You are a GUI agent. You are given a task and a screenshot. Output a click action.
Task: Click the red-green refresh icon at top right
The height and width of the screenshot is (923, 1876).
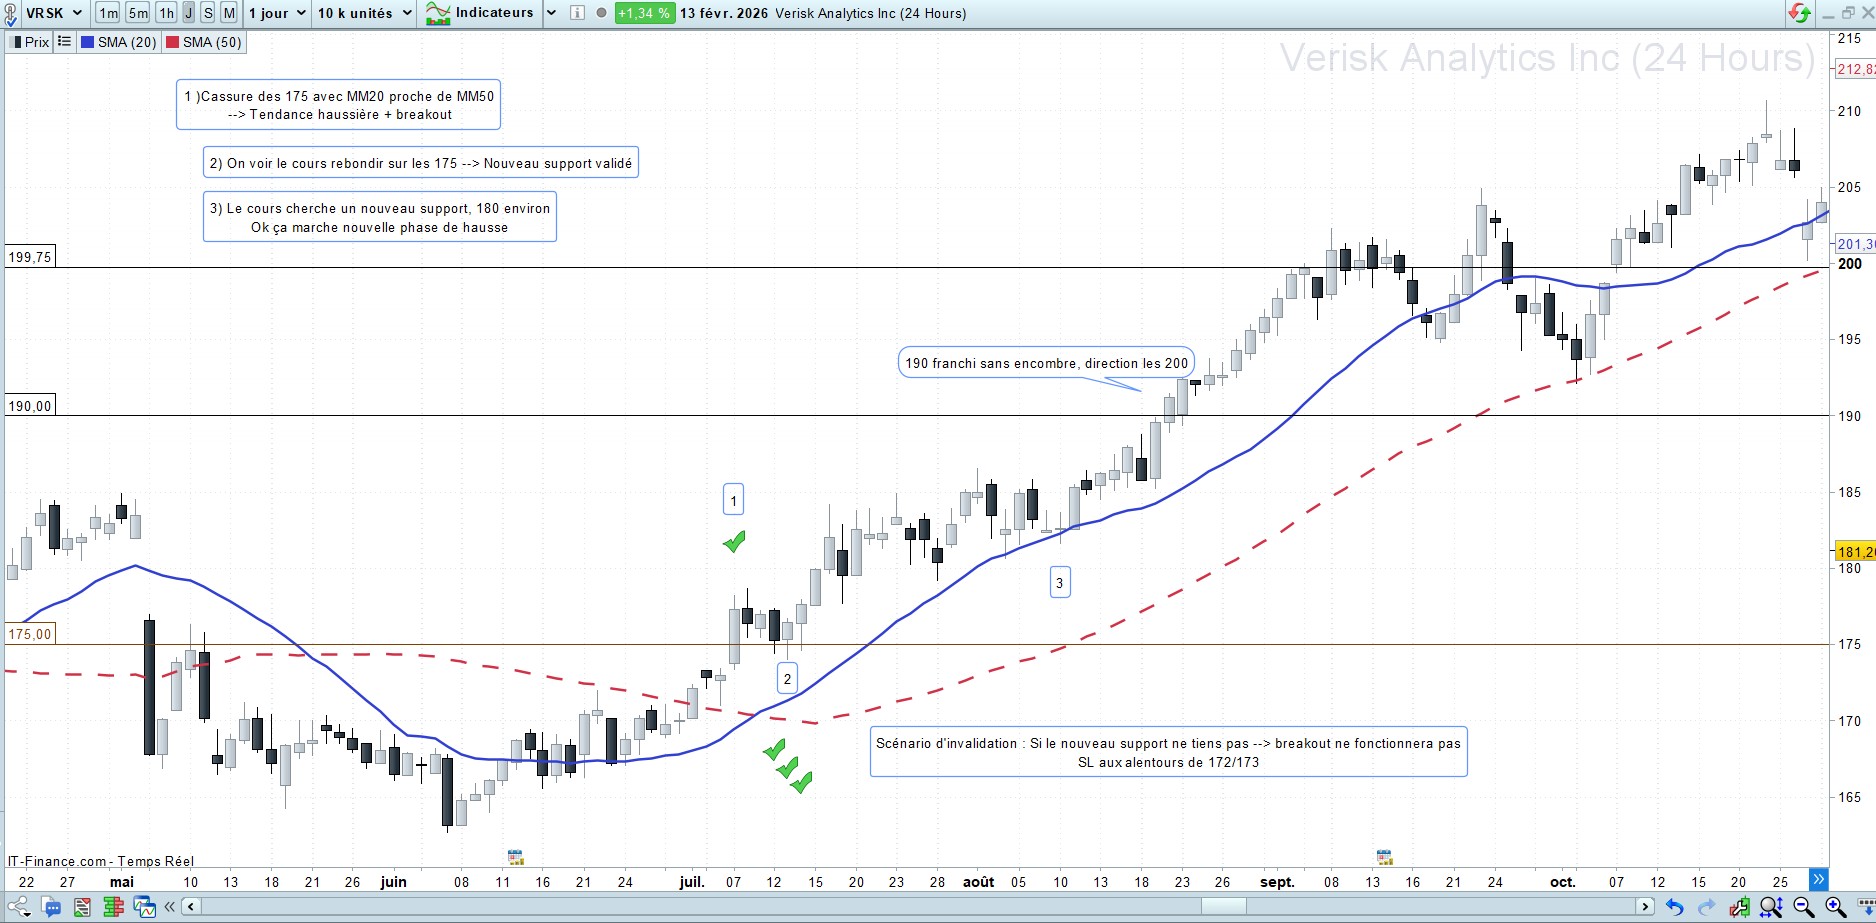click(x=1799, y=13)
